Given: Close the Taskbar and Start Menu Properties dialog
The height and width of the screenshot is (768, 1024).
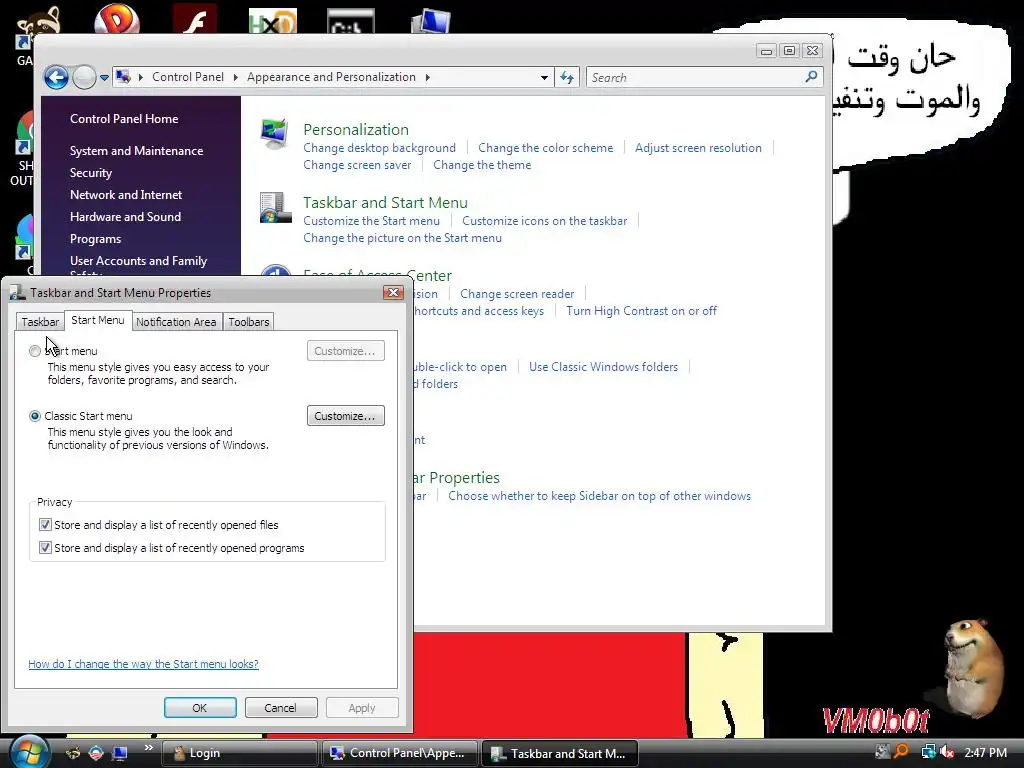Looking at the screenshot, I should pyautogui.click(x=393, y=293).
